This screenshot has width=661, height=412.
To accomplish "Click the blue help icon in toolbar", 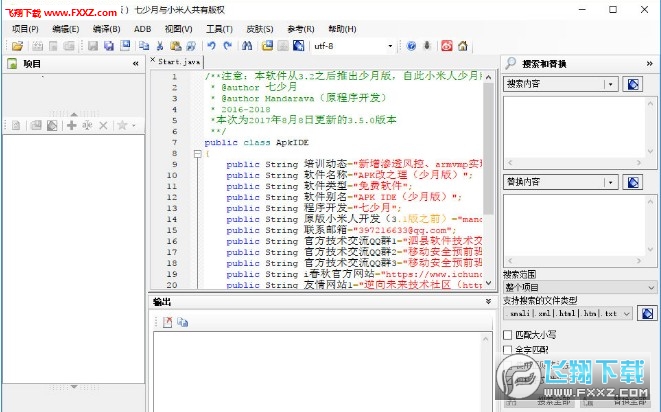I will tap(412, 46).
